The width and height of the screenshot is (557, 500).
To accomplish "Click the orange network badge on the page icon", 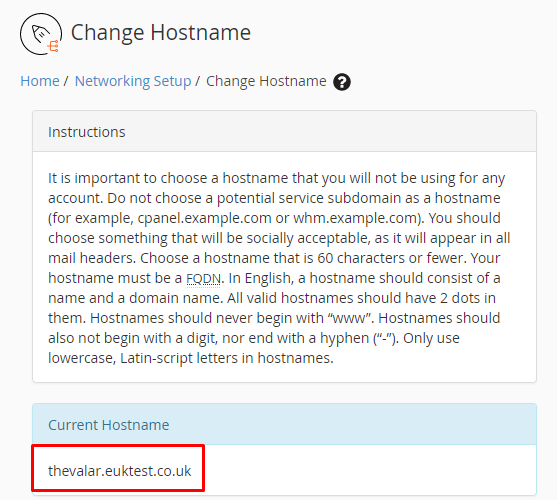I will [x=53, y=46].
